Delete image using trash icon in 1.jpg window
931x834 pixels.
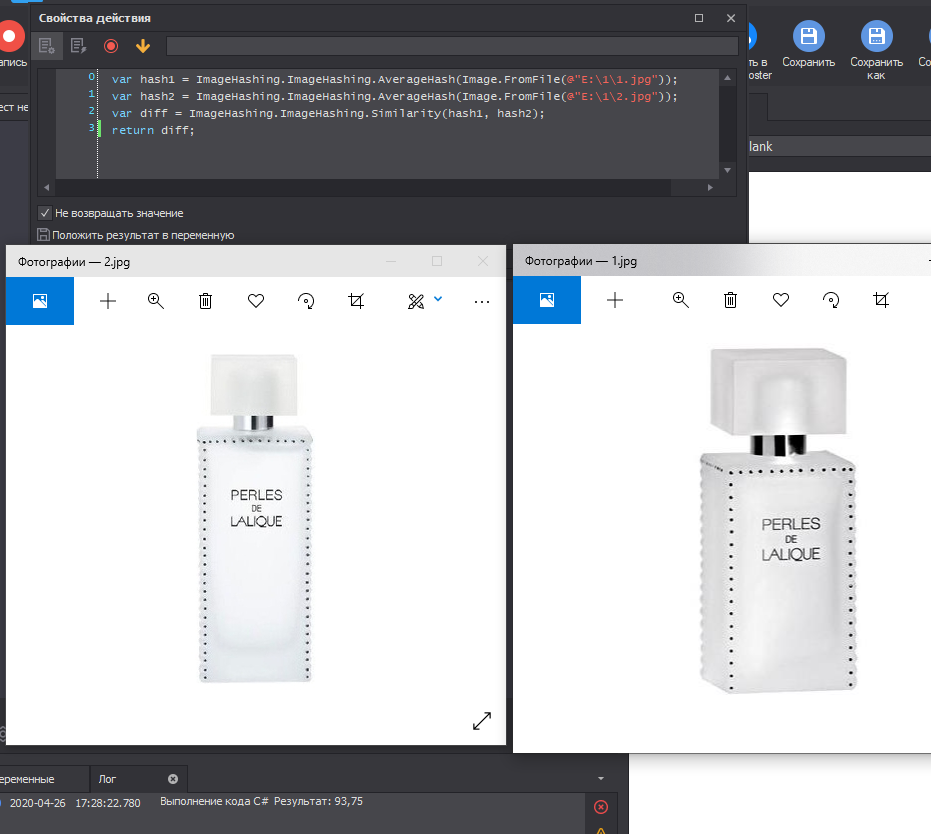point(730,300)
